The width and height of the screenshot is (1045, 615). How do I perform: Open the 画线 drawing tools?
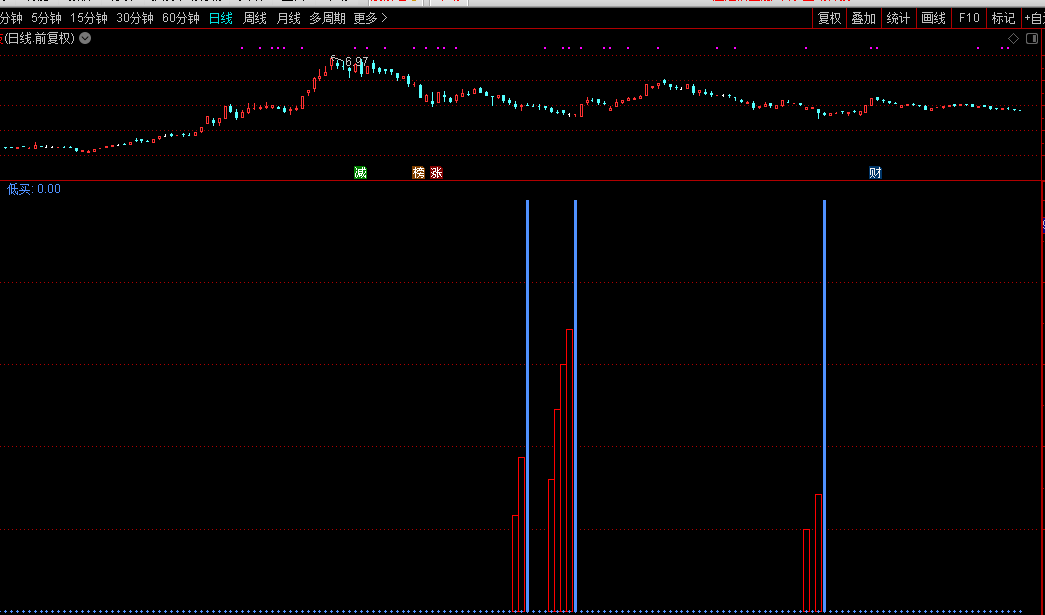click(x=933, y=18)
